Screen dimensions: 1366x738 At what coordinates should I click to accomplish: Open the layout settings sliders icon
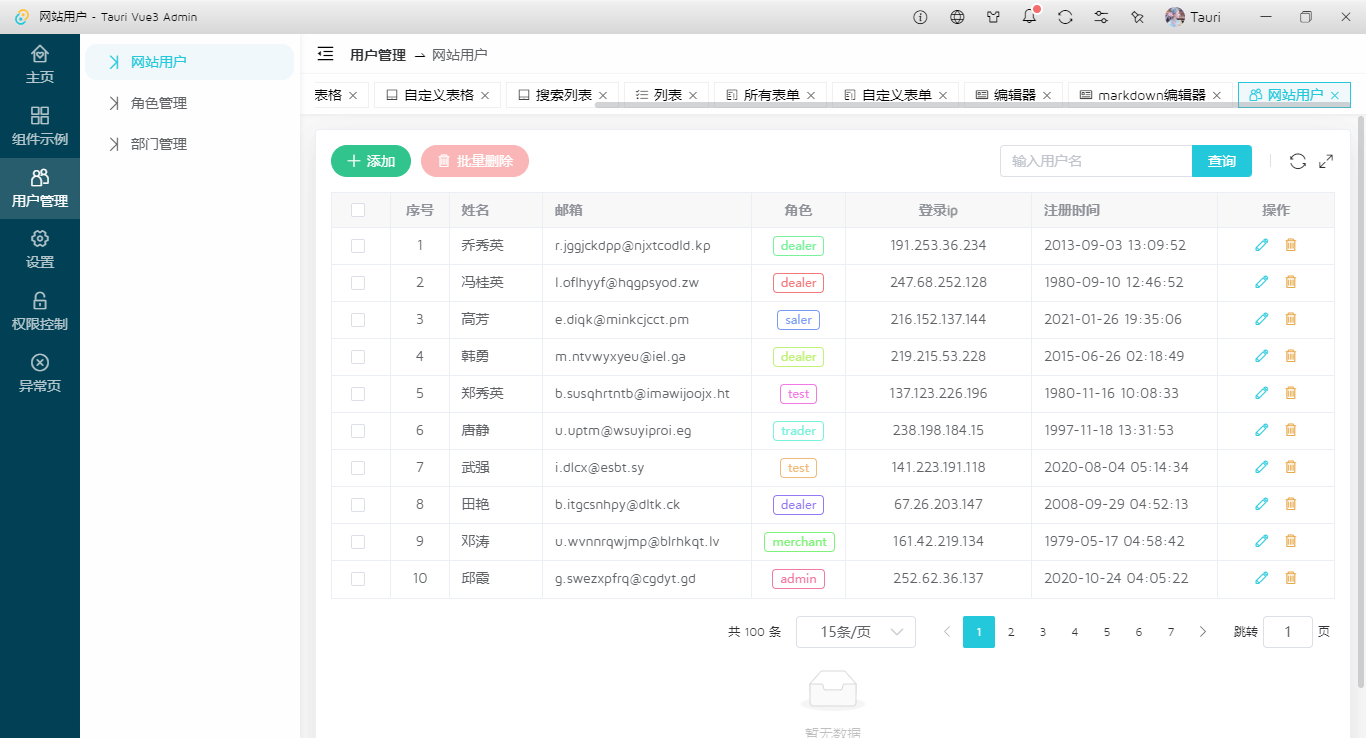pos(1101,17)
